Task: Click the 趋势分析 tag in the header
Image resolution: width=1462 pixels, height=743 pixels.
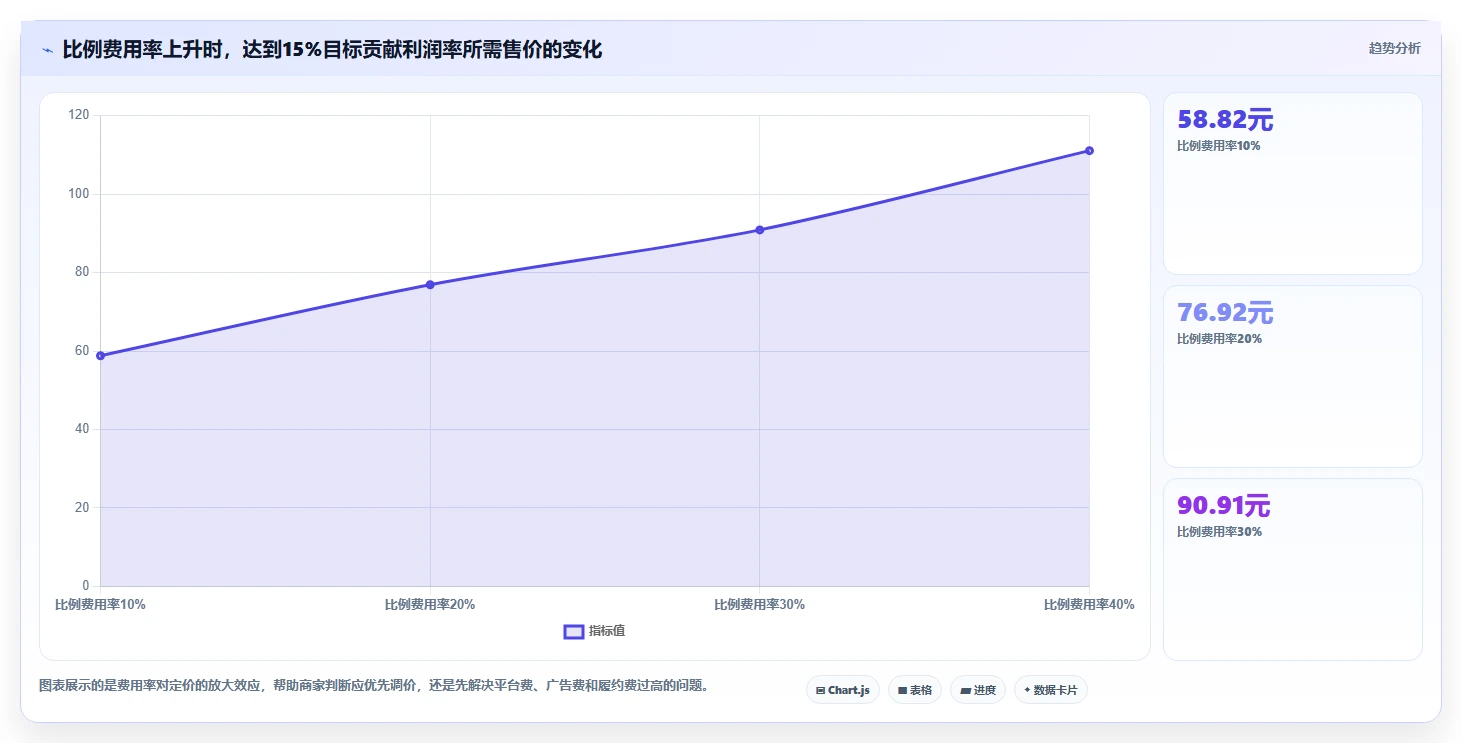Action: (x=1394, y=48)
